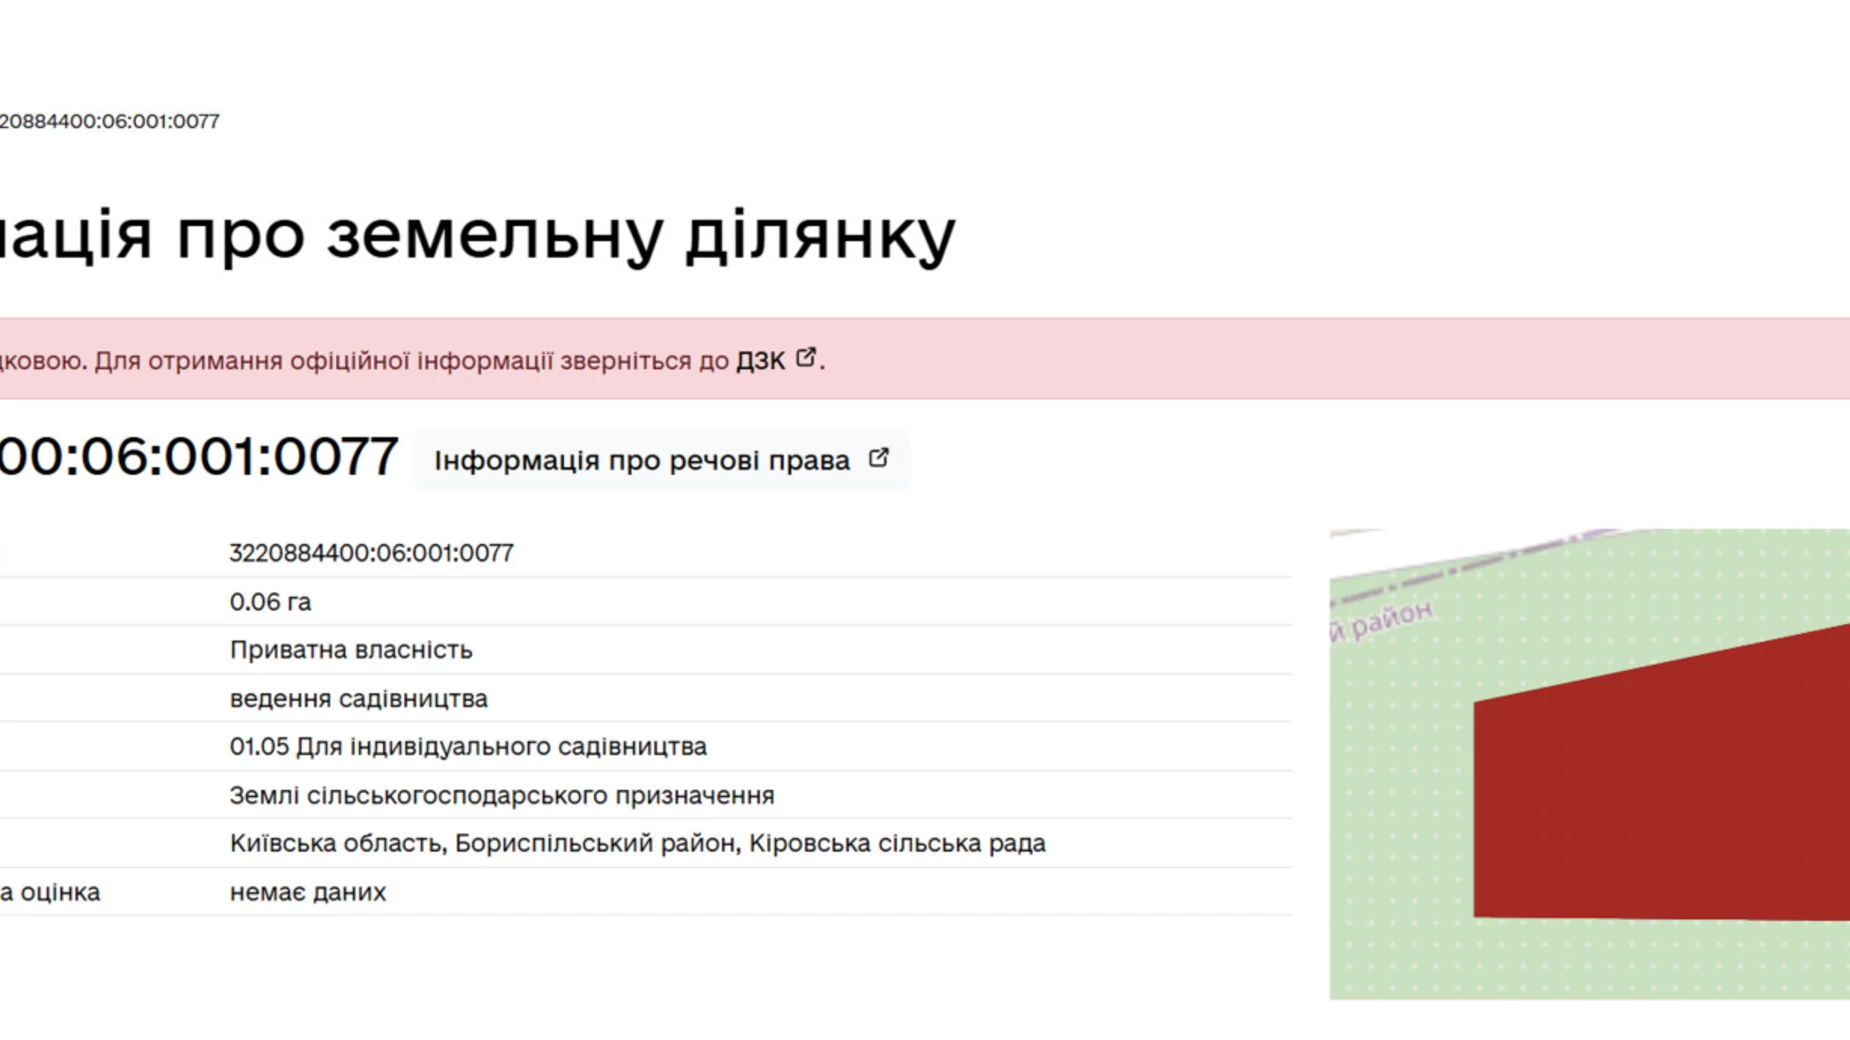Select 01.05 Для індивідуального садівництва value

pyautogui.click(x=468, y=747)
